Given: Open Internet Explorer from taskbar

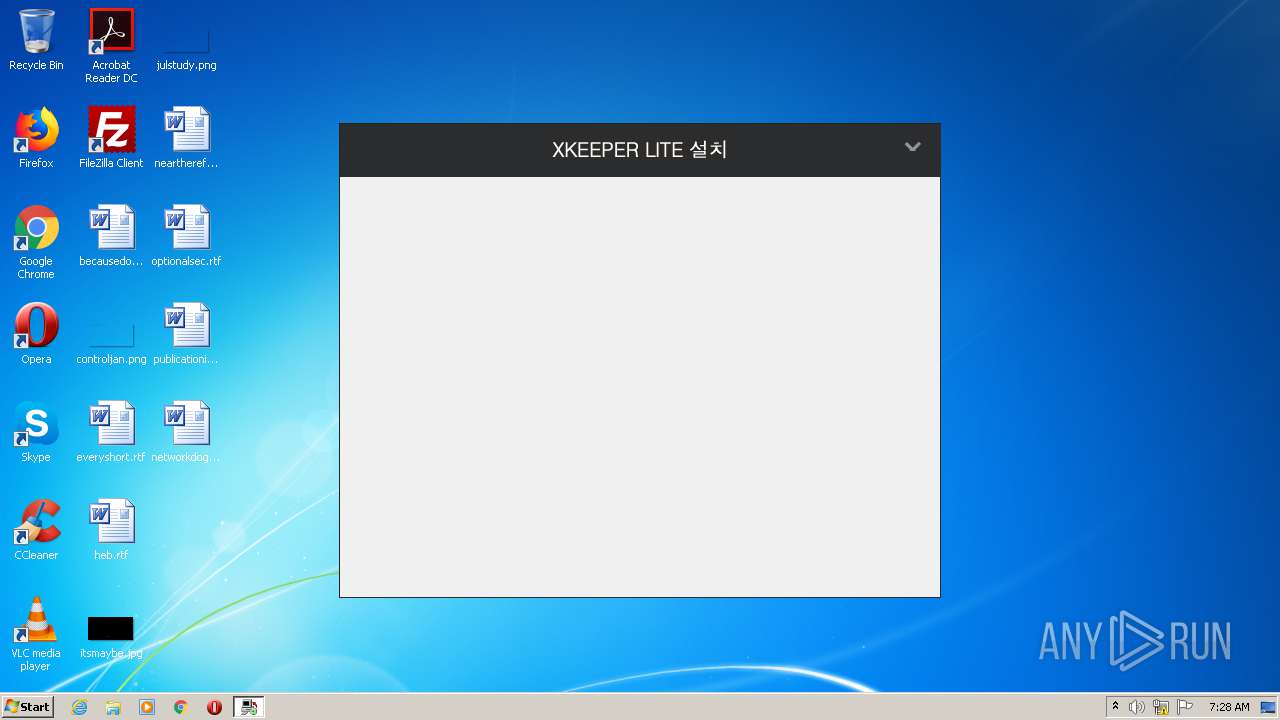Looking at the screenshot, I should pyautogui.click(x=79, y=707).
